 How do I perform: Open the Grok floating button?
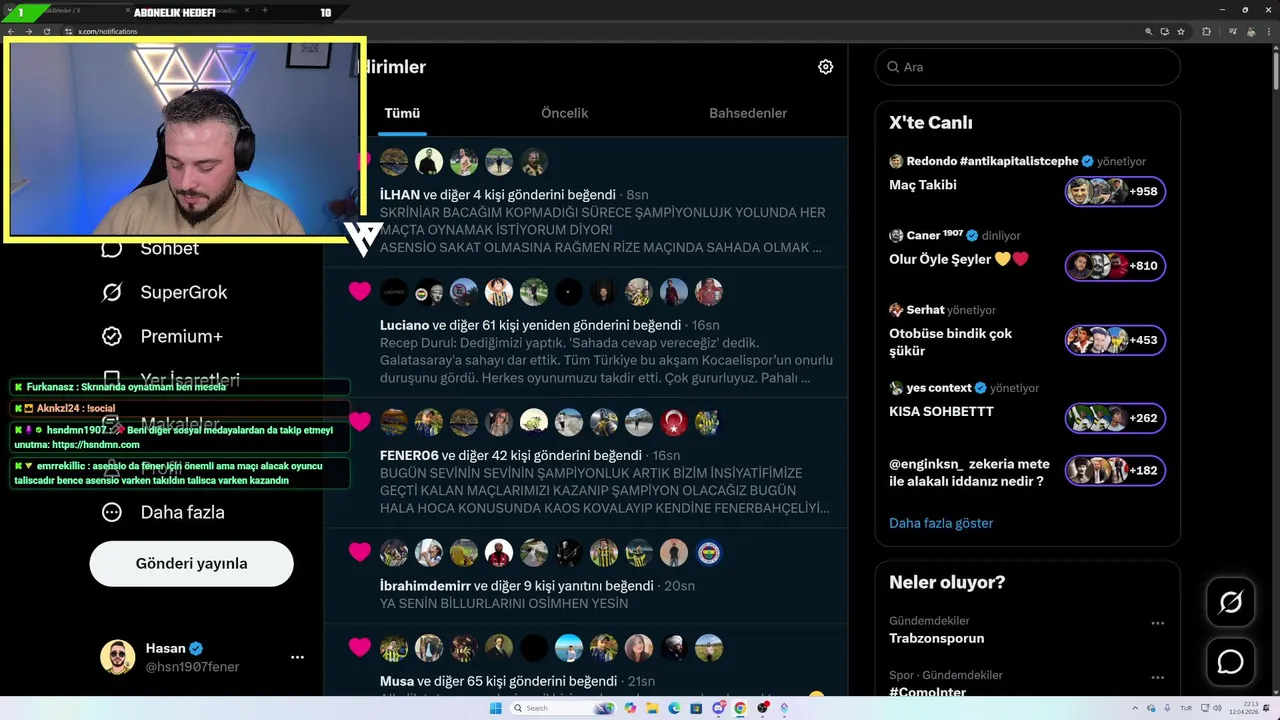(1230, 602)
